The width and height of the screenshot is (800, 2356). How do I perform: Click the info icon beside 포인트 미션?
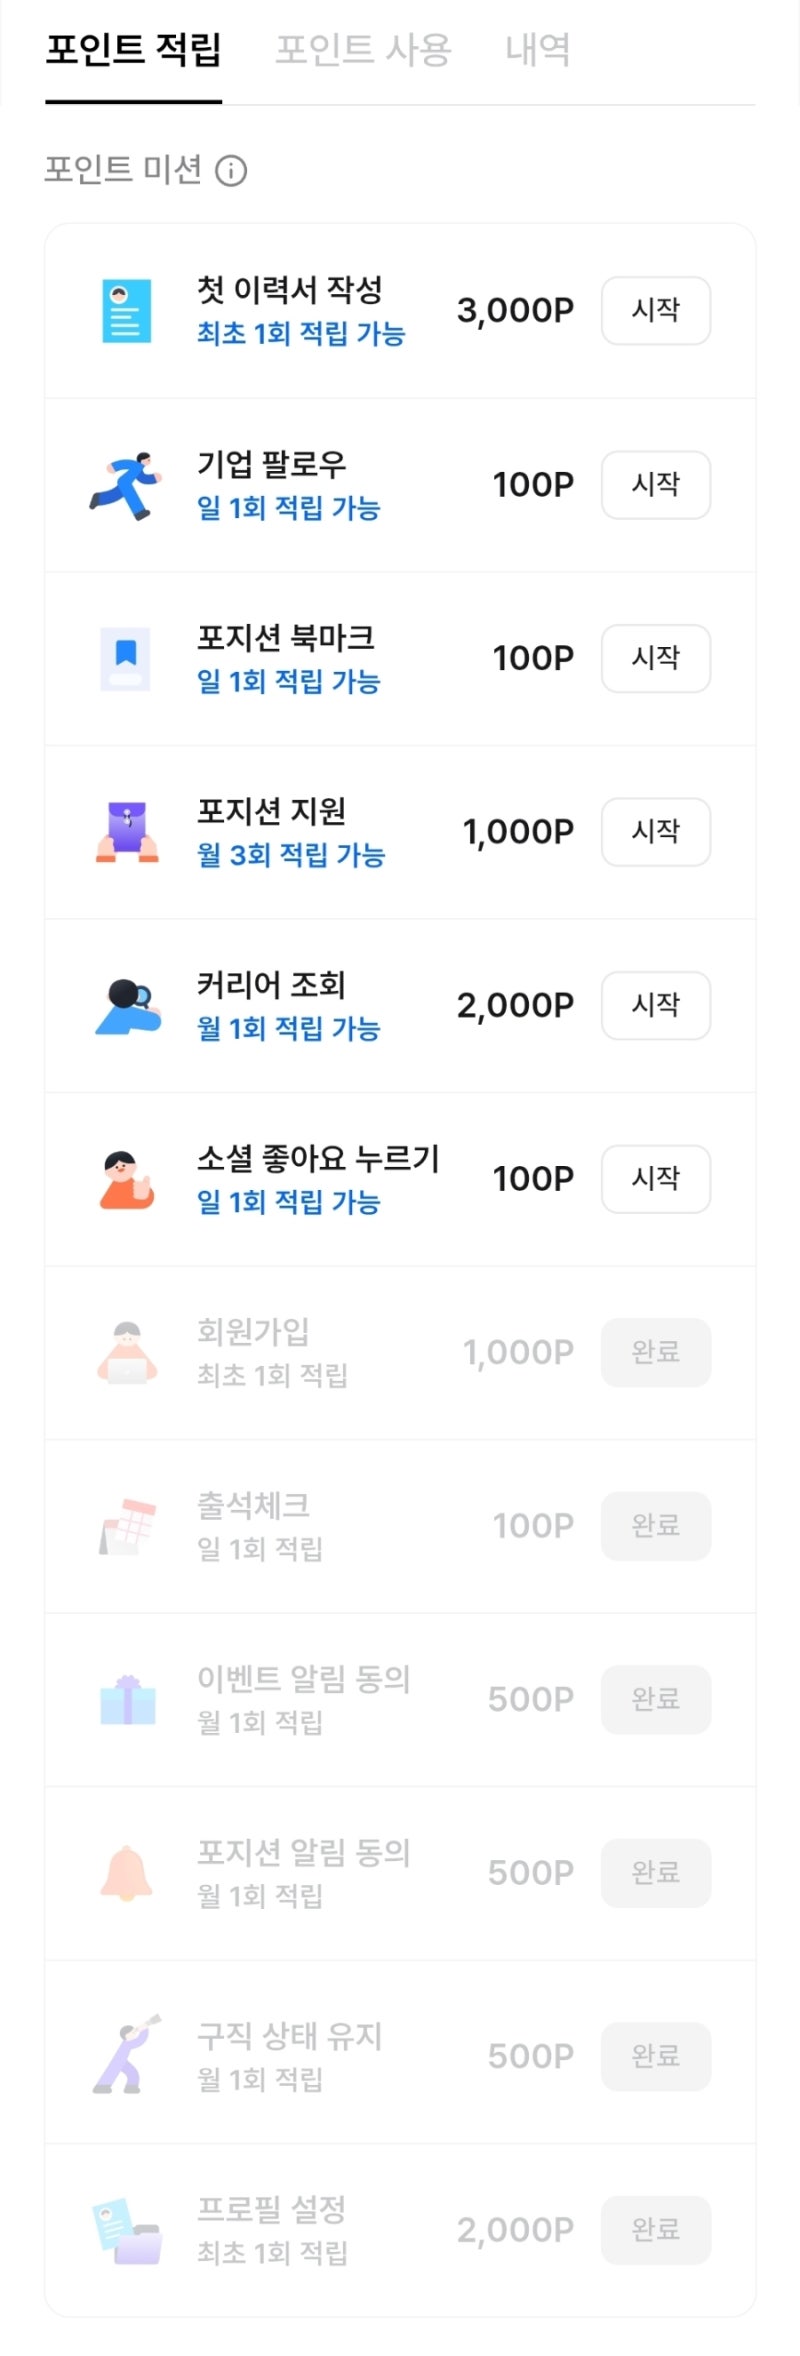(x=231, y=171)
